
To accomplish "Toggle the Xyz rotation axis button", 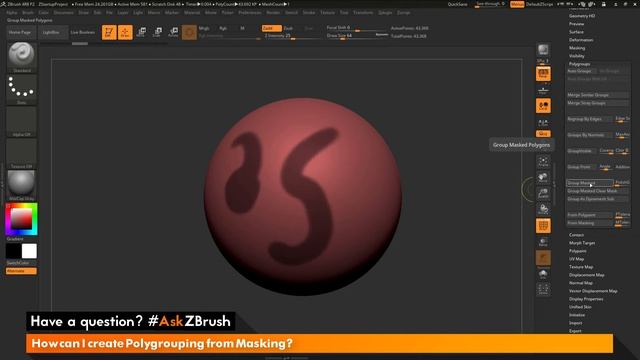I will [543, 133].
